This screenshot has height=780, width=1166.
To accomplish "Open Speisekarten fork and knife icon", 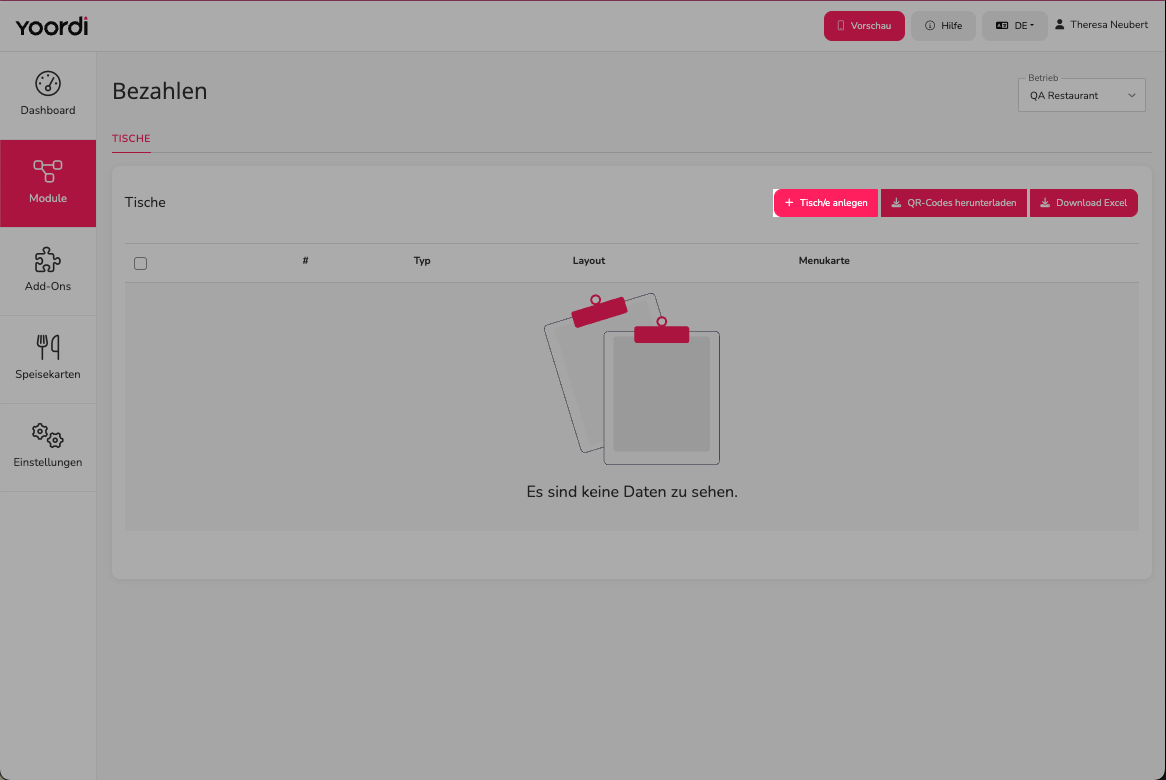I will tap(48, 347).
